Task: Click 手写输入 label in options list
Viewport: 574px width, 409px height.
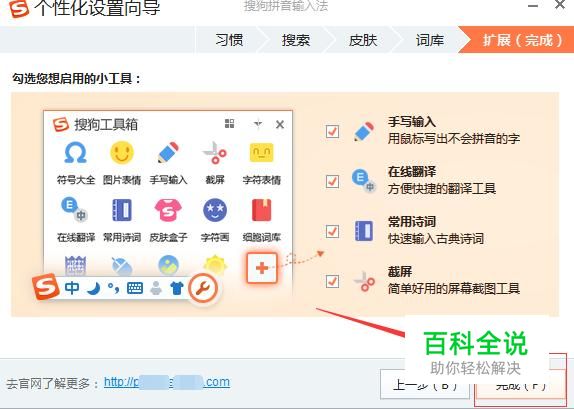Action: tap(412, 122)
